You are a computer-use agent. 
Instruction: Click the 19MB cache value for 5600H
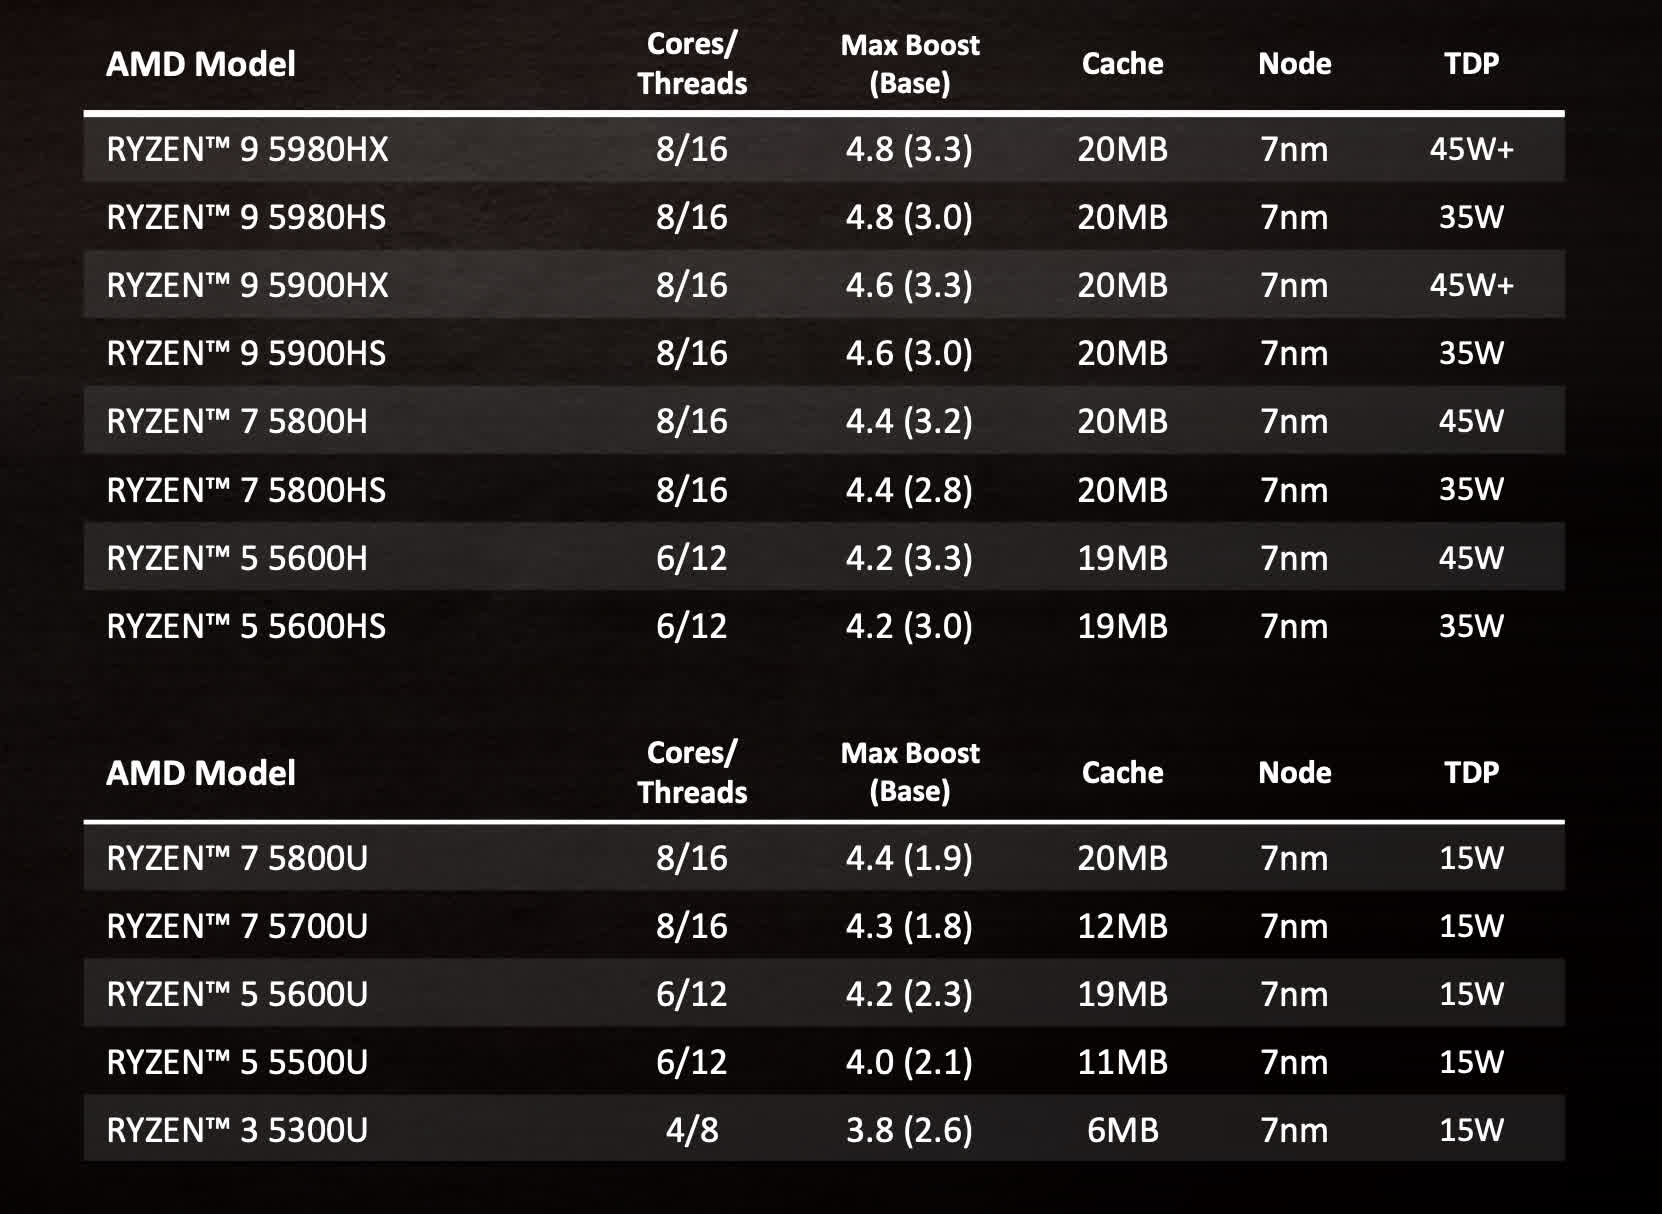[x=1122, y=558]
